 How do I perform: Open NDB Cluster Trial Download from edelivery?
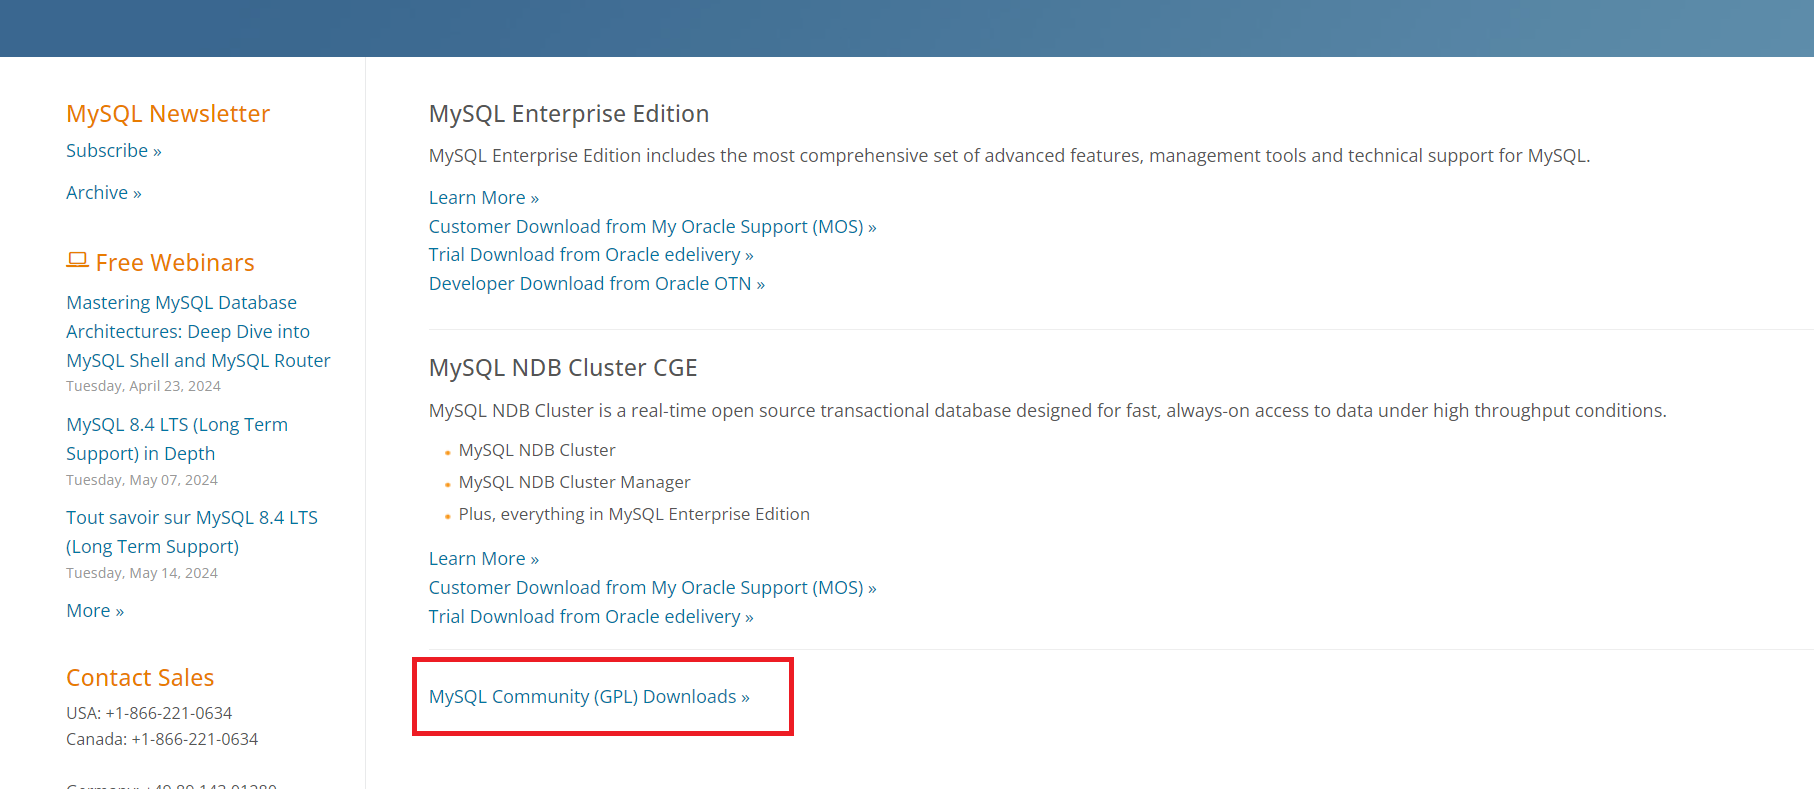click(x=591, y=617)
